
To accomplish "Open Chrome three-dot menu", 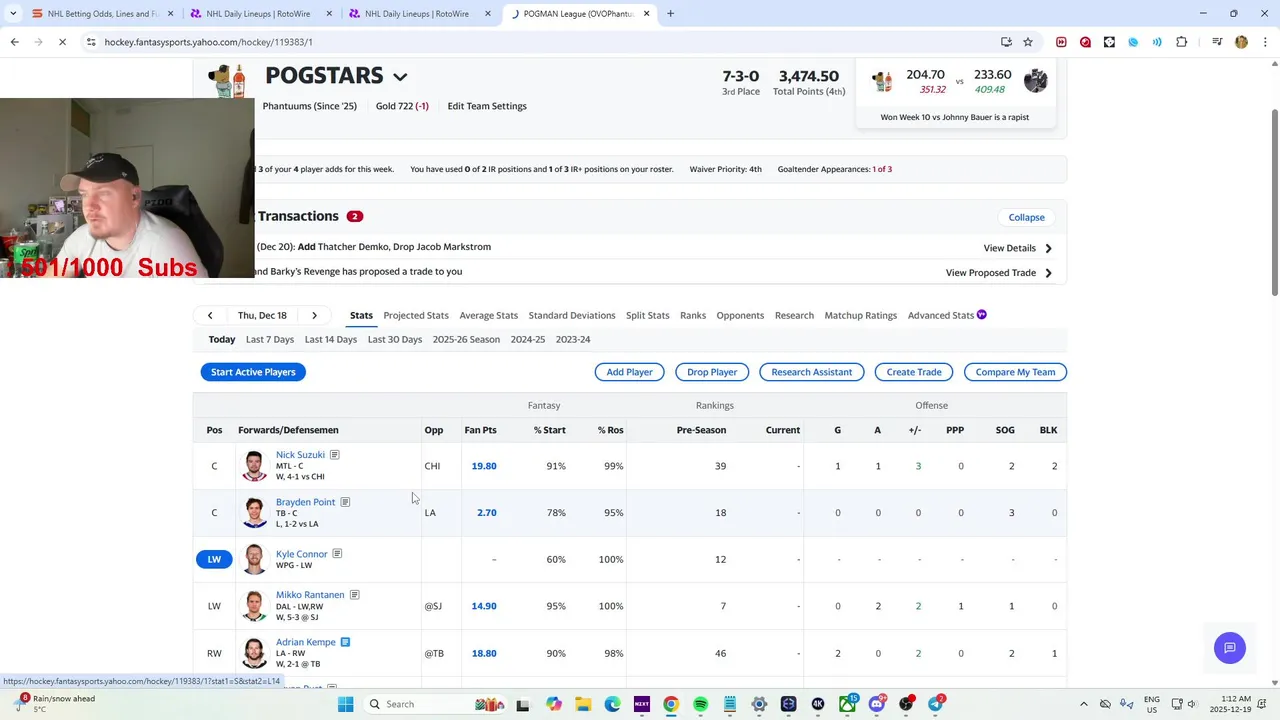I will 1263,42.
